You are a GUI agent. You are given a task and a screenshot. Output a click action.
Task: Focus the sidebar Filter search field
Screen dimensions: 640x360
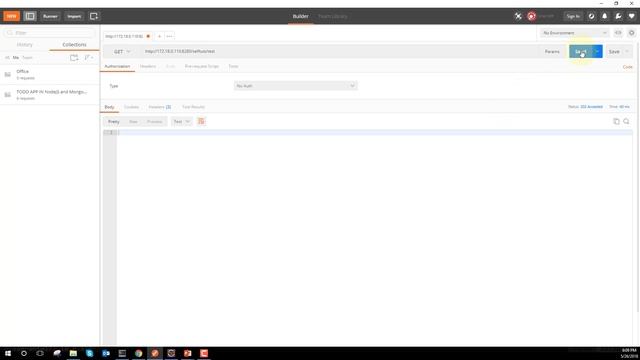point(49,33)
